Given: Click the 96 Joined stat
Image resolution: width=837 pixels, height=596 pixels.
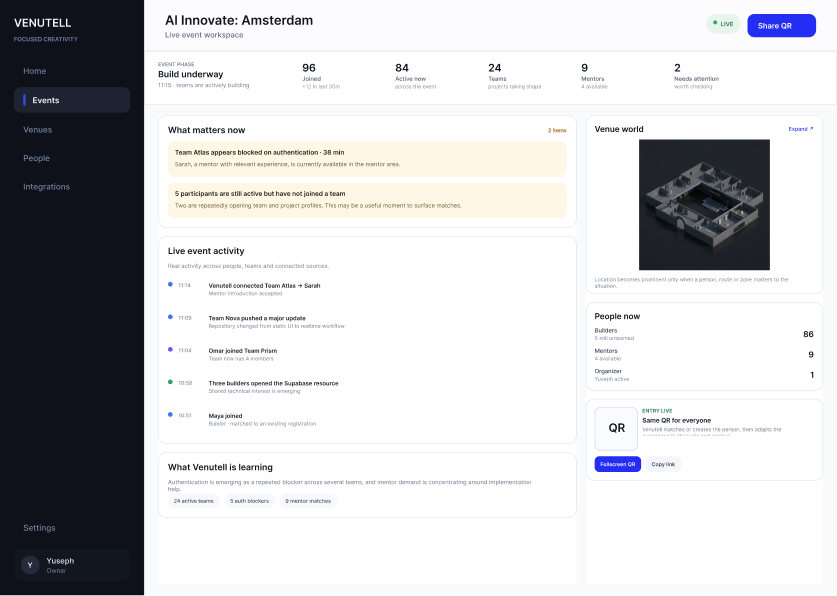Looking at the screenshot, I should point(321,76).
